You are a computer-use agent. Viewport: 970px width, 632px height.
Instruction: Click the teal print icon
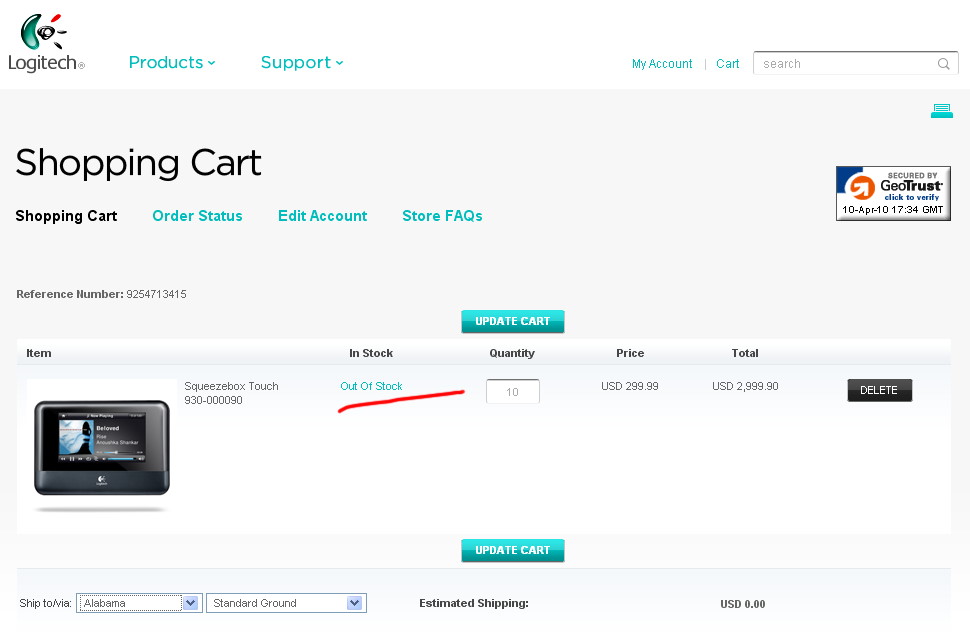click(942, 111)
